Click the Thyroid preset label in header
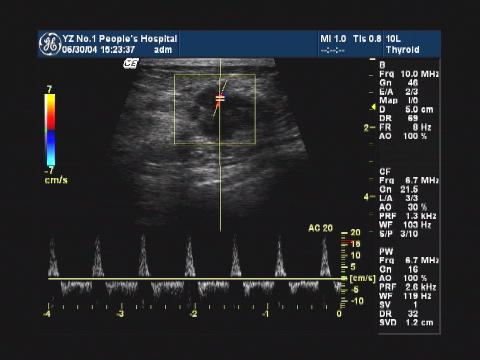The image size is (480, 360). [x=403, y=50]
